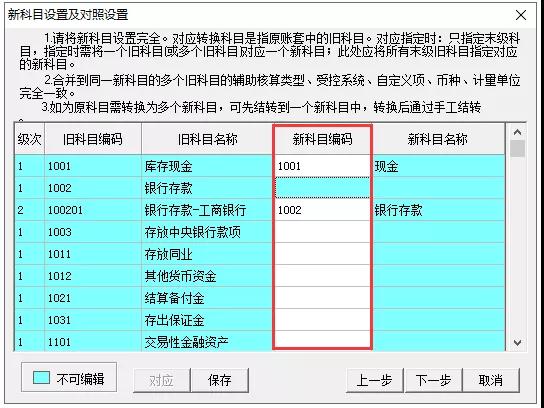Return to 上一步 step

click(375, 380)
